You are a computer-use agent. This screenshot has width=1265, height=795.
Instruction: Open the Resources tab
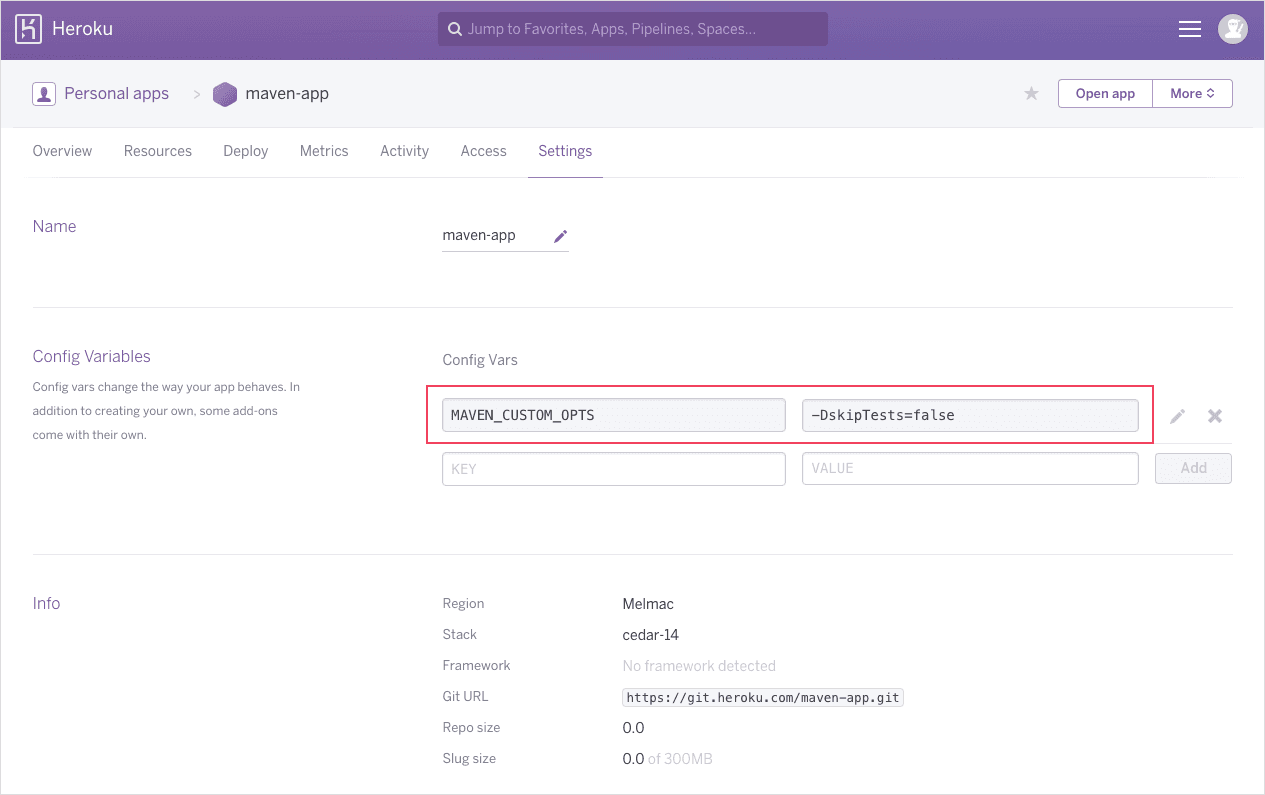[157, 151]
